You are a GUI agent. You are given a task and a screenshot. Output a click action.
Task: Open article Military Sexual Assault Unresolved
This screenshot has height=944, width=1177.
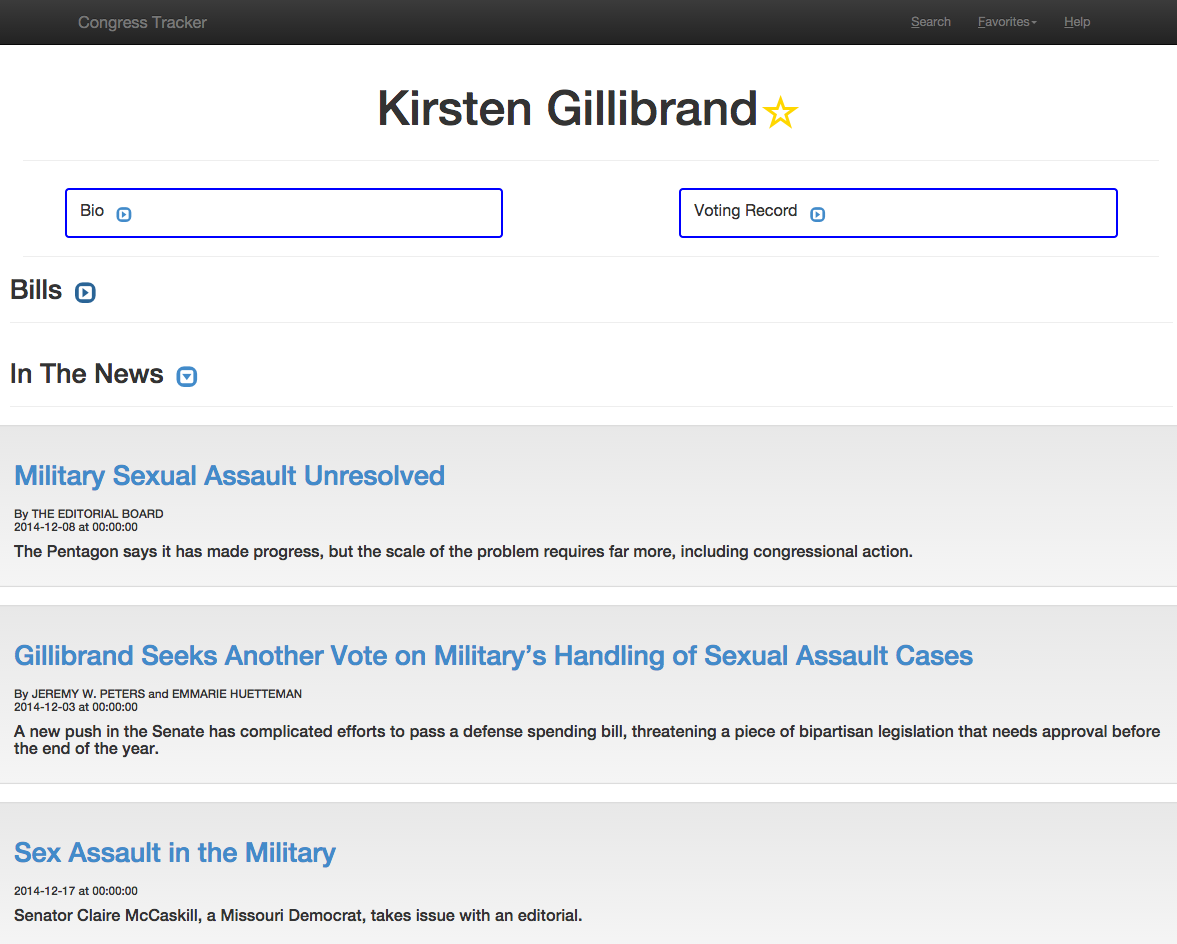click(229, 476)
